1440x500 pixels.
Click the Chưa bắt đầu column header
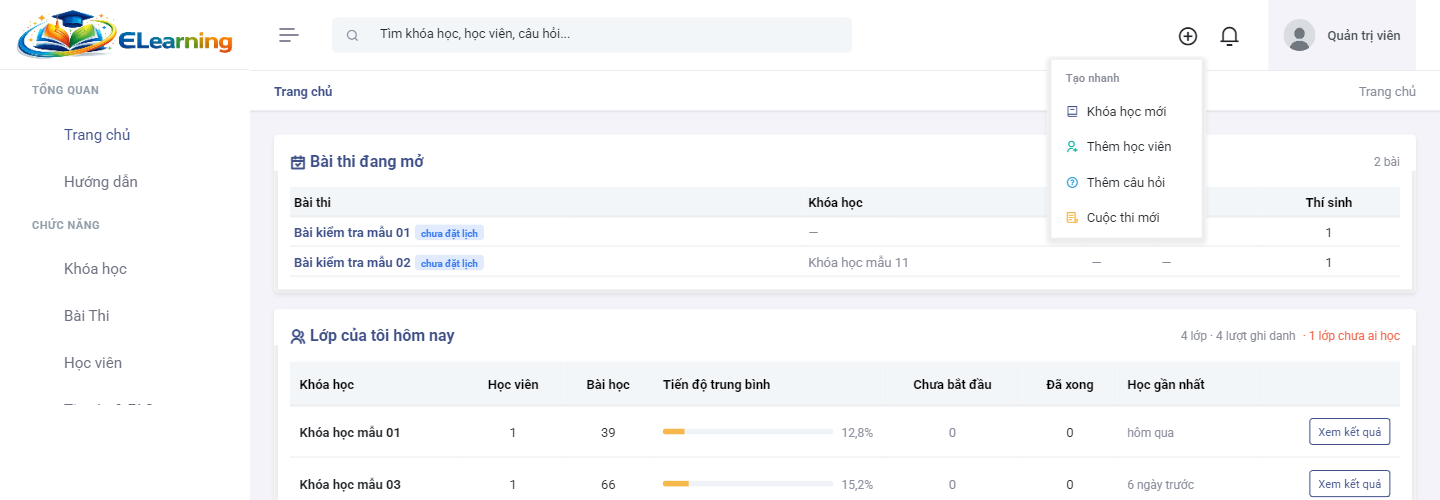point(952,385)
